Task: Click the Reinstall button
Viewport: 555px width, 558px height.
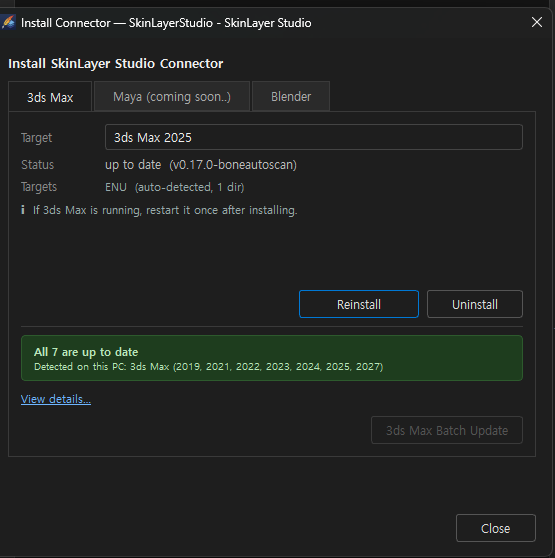Action: pyautogui.click(x=359, y=304)
